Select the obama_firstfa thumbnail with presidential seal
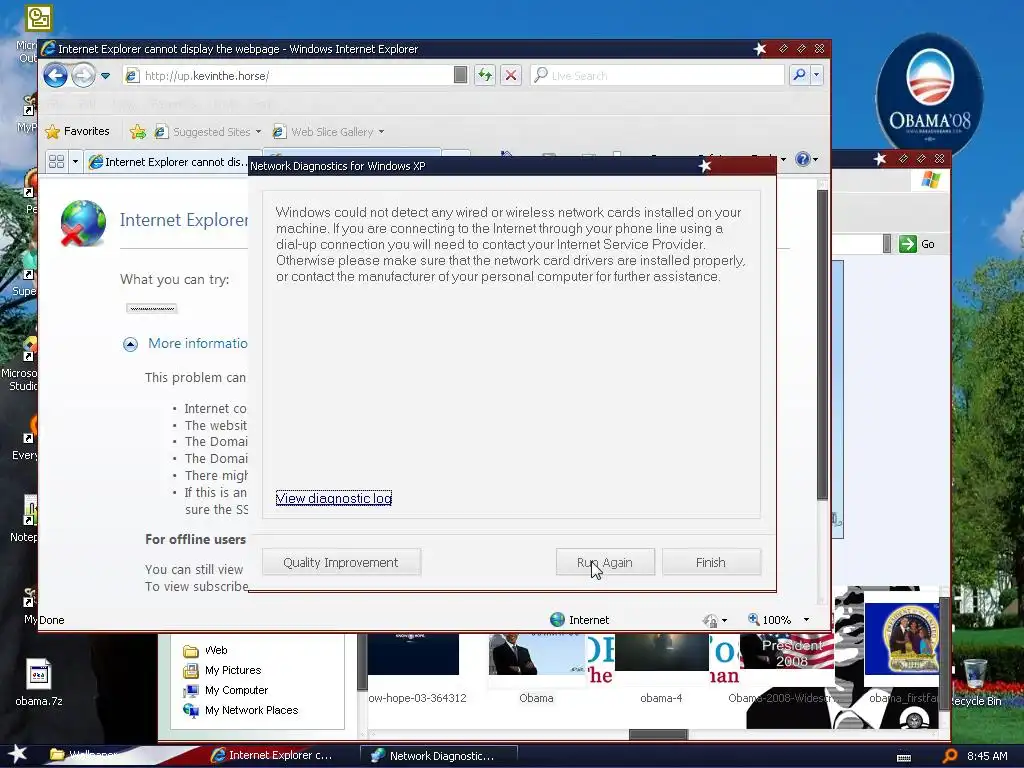 [902, 639]
